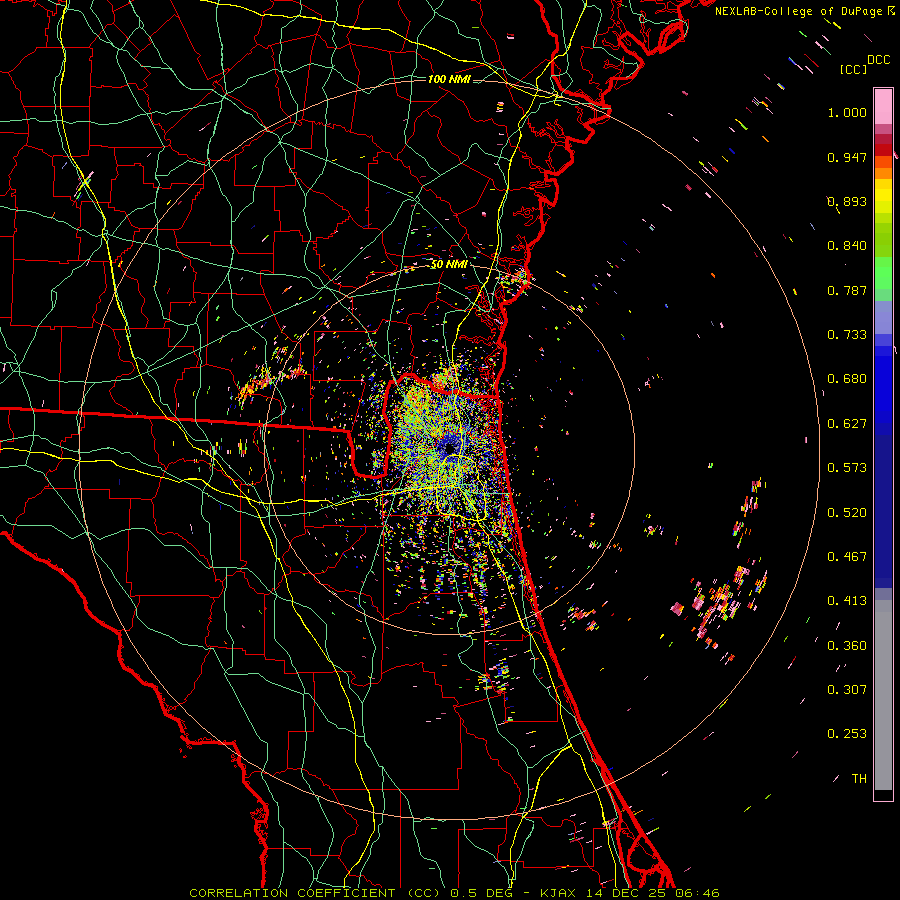Select the 0.947 scale value
900x900 pixels.
(x=847, y=157)
